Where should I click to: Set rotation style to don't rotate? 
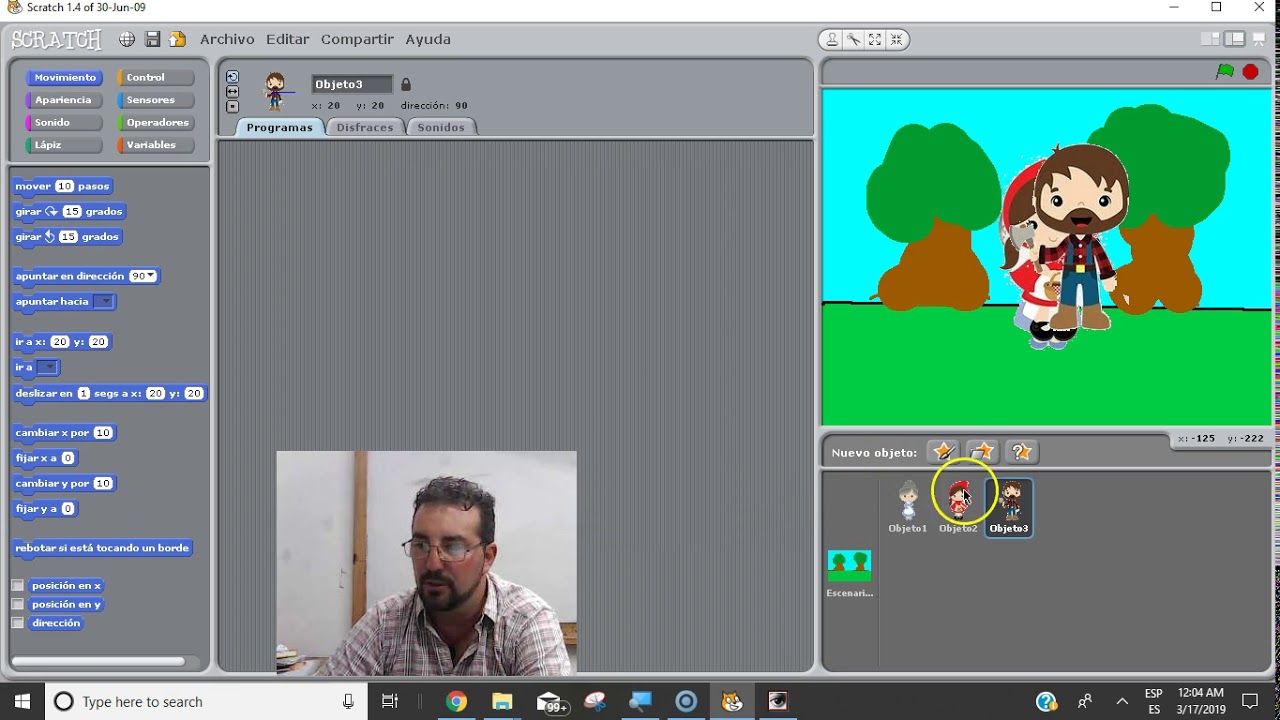(232, 106)
